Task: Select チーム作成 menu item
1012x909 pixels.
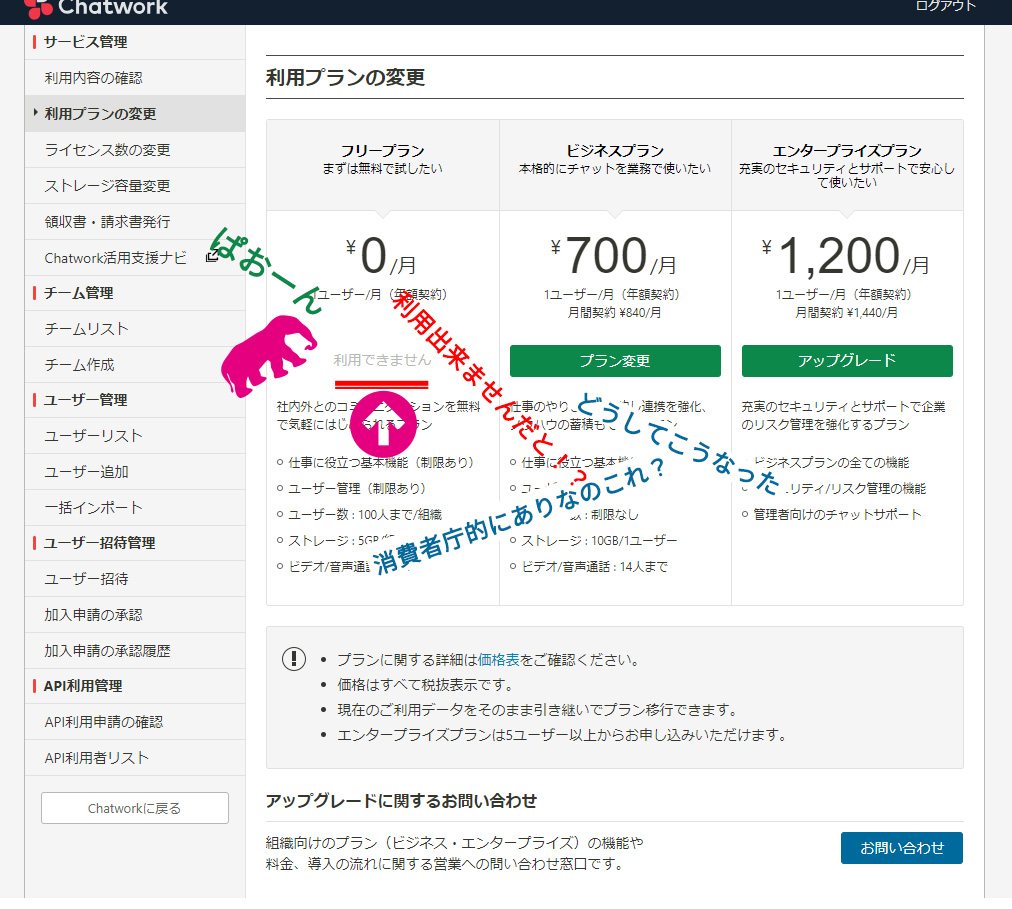Action: coord(135,365)
